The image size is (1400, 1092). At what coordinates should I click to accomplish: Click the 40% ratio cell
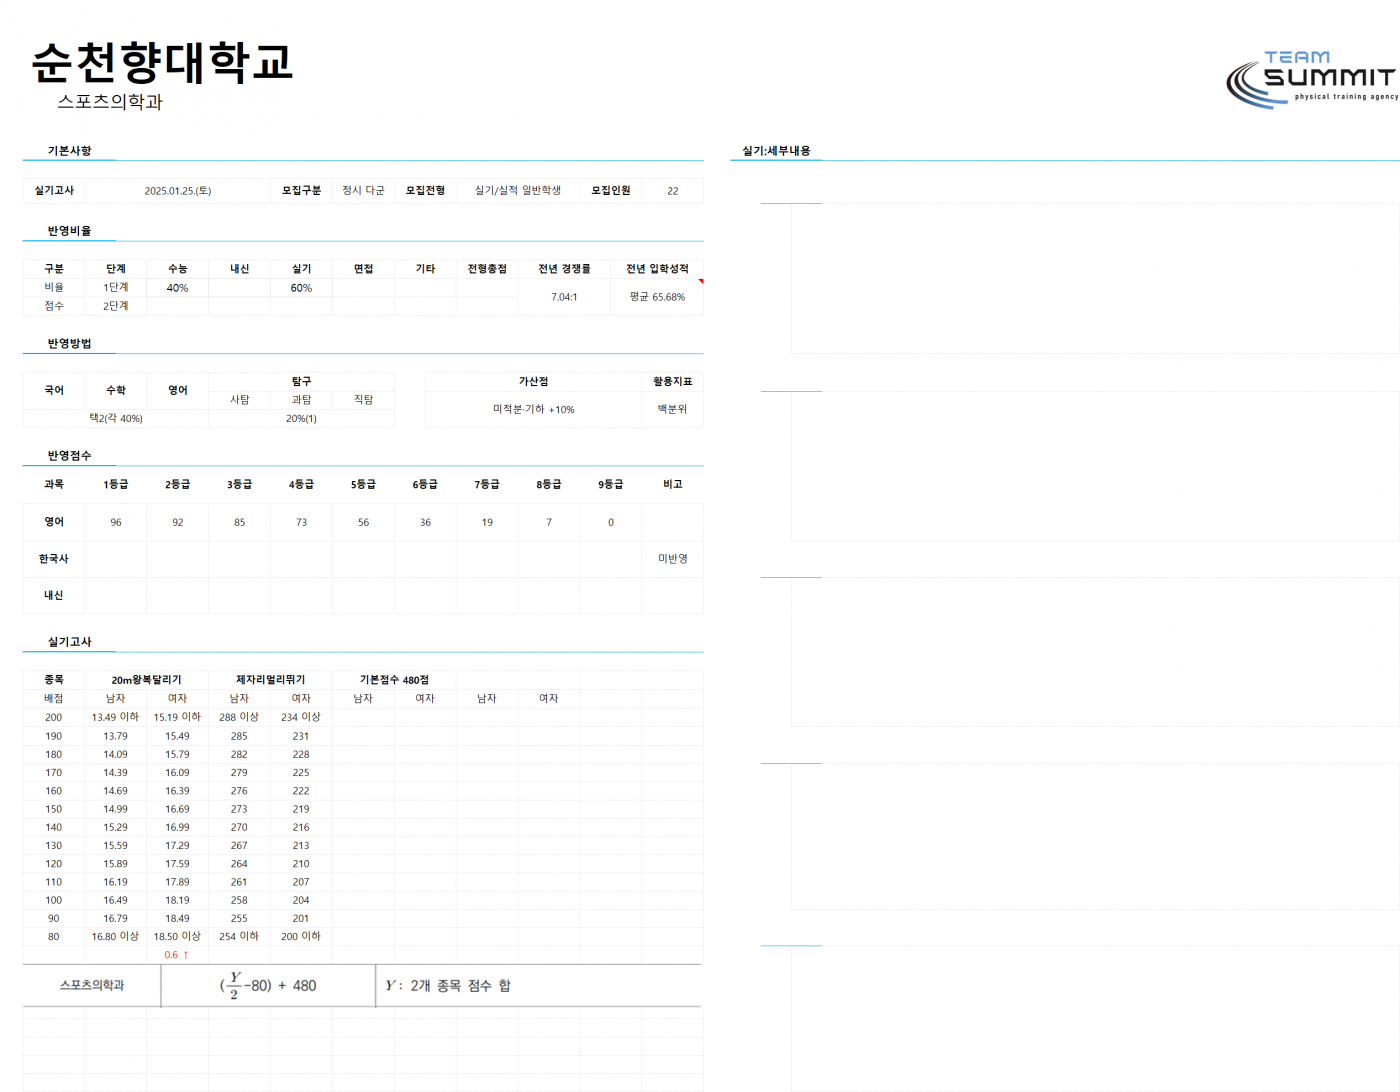coord(178,288)
